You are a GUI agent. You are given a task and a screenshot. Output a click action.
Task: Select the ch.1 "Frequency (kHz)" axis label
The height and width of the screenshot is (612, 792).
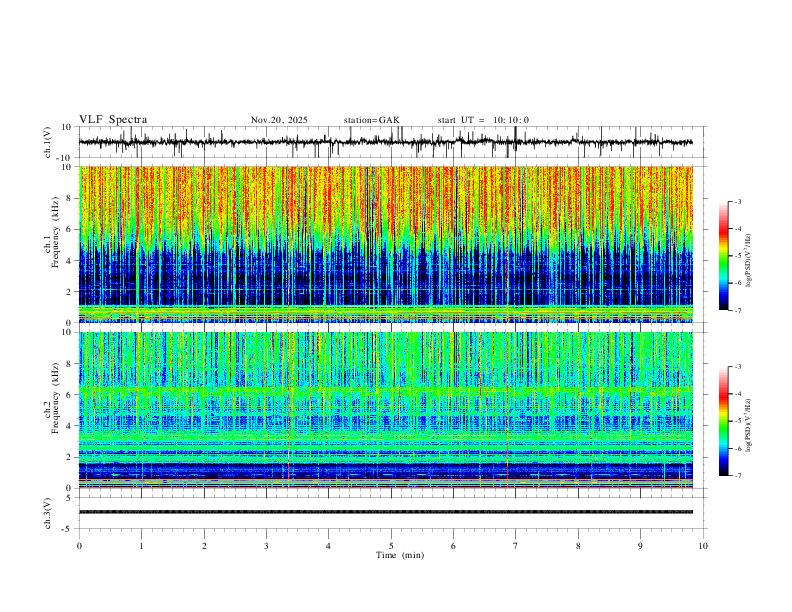pos(55,232)
